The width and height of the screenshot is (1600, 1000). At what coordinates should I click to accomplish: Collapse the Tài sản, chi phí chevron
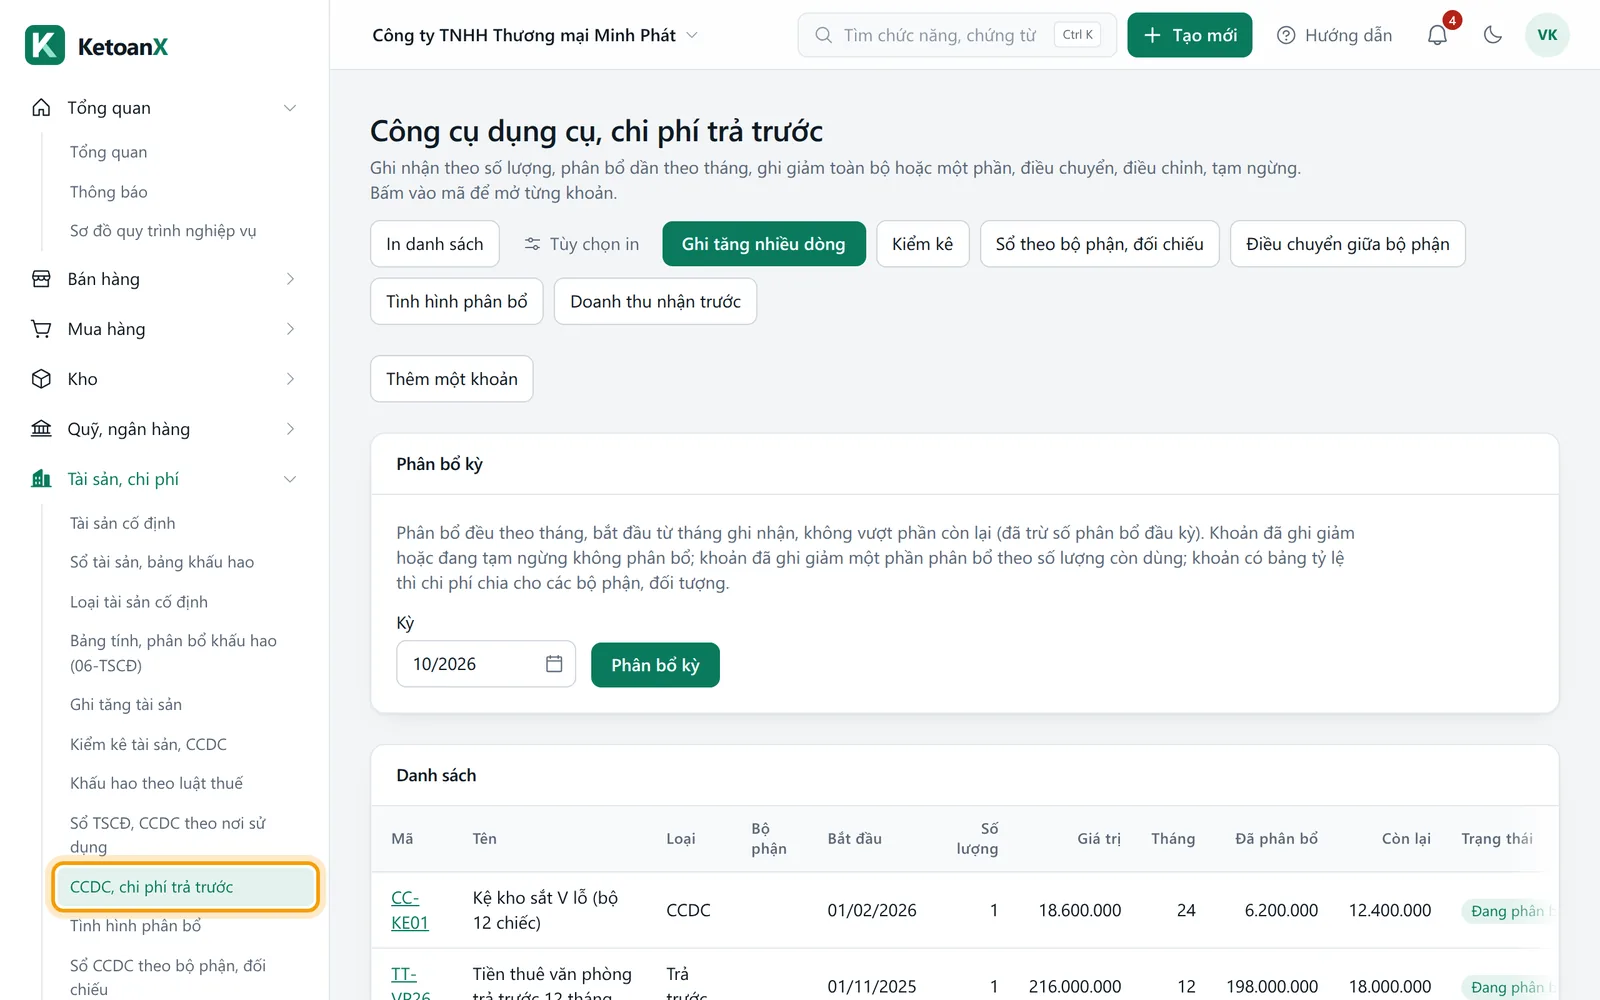[x=290, y=479]
